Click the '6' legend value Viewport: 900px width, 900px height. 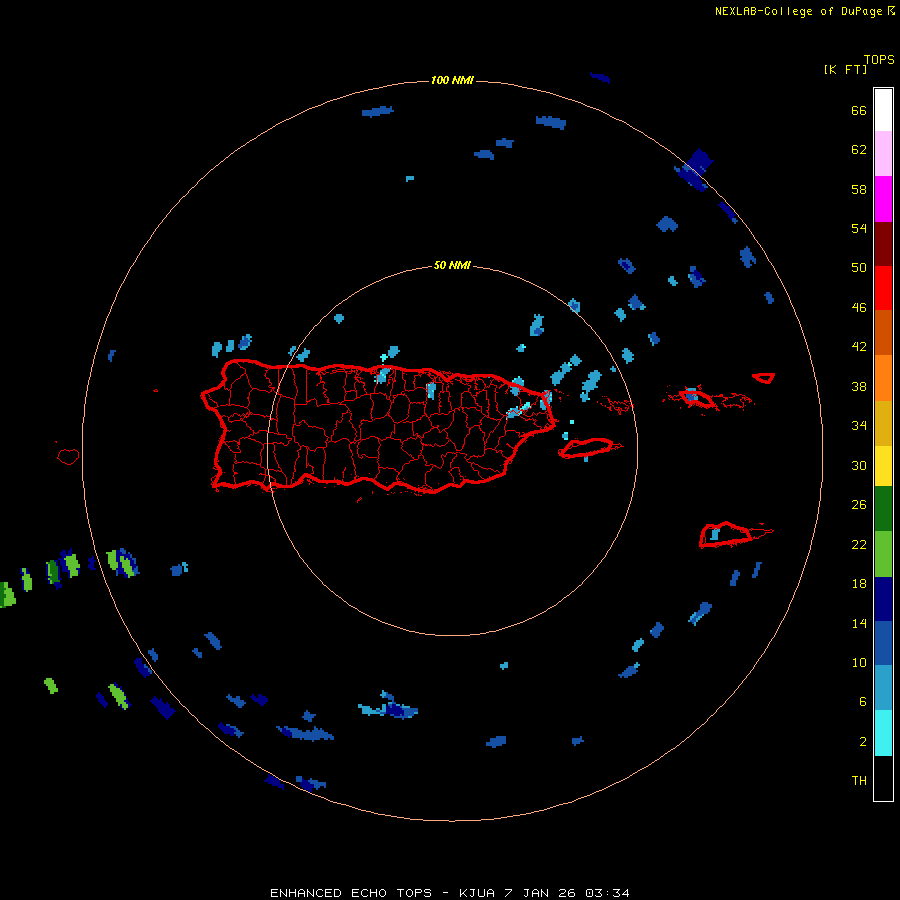[863, 701]
